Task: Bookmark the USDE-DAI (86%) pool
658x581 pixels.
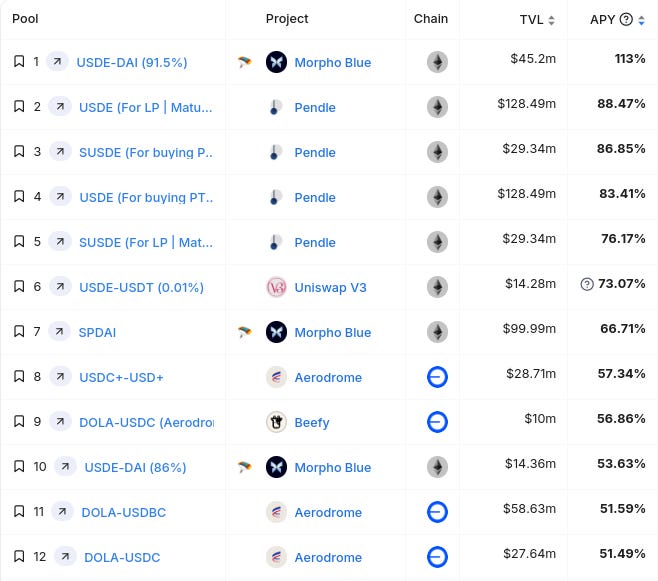Action: coord(19,466)
